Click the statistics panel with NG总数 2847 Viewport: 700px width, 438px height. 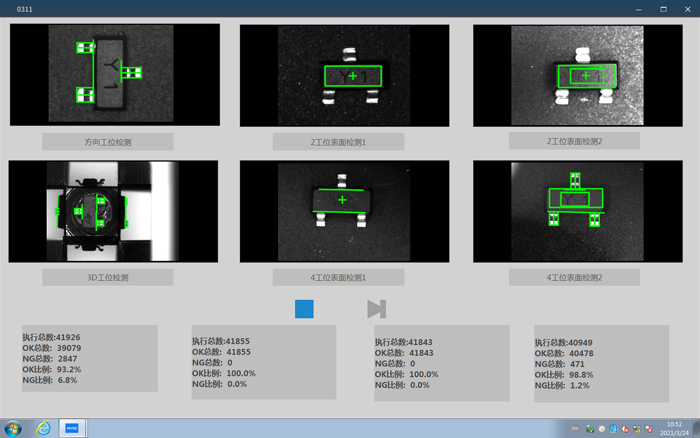[x=90, y=359]
